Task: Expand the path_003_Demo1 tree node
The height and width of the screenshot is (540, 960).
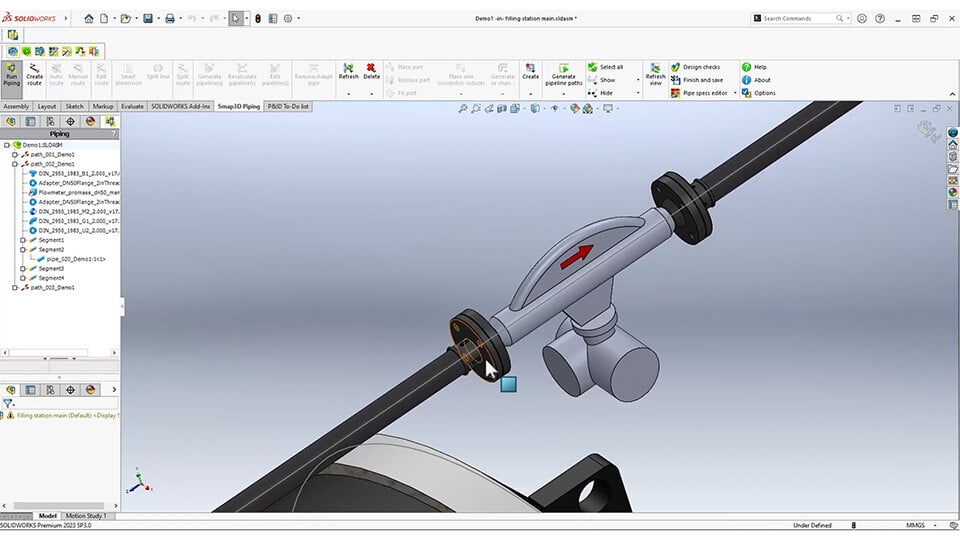Action: [15, 288]
